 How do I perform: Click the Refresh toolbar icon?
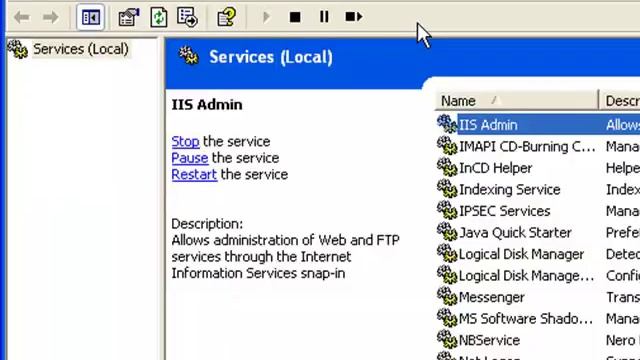(x=159, y=17)
